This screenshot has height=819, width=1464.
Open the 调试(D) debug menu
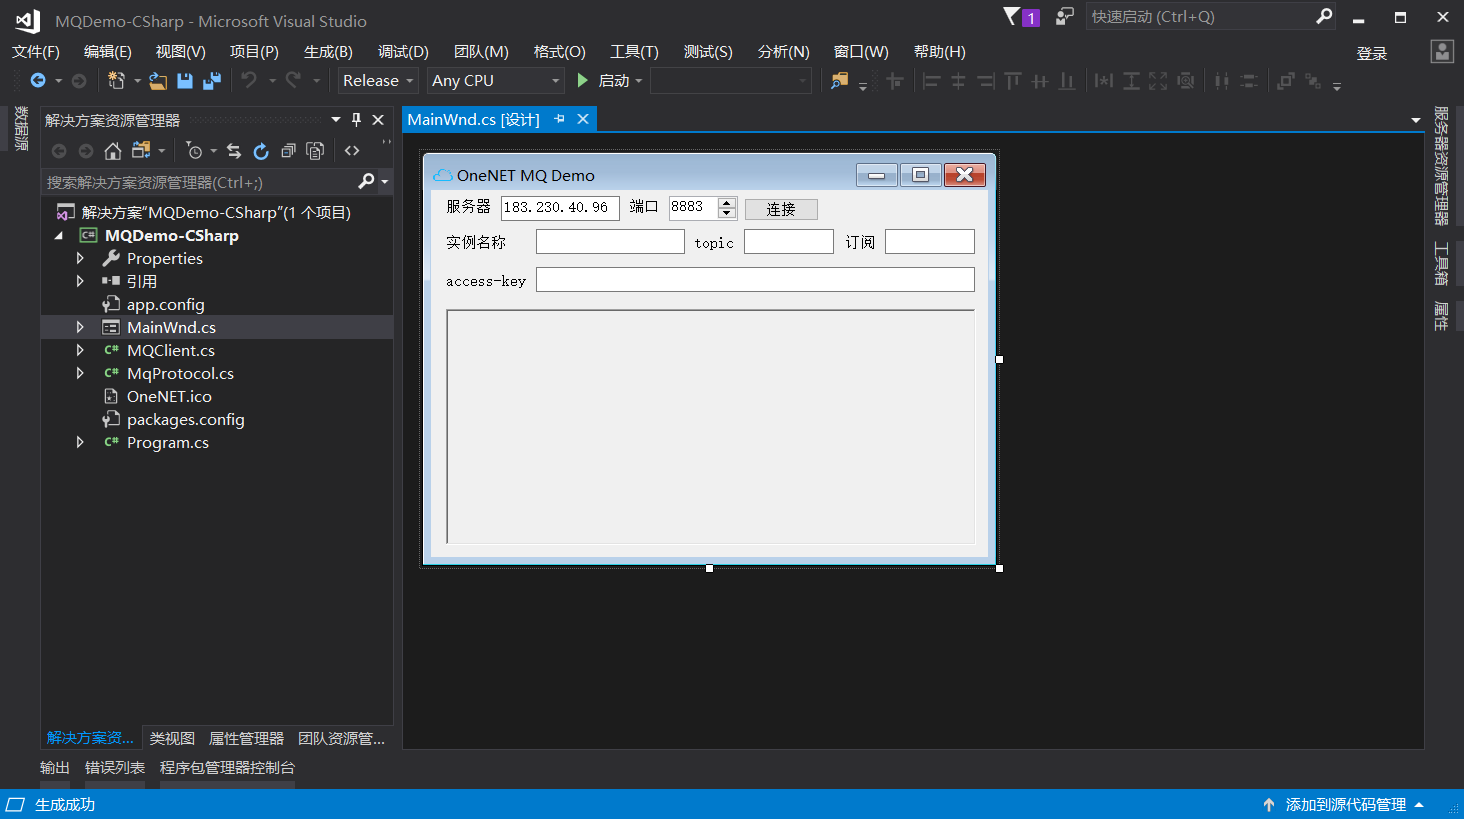pos(403,52)
